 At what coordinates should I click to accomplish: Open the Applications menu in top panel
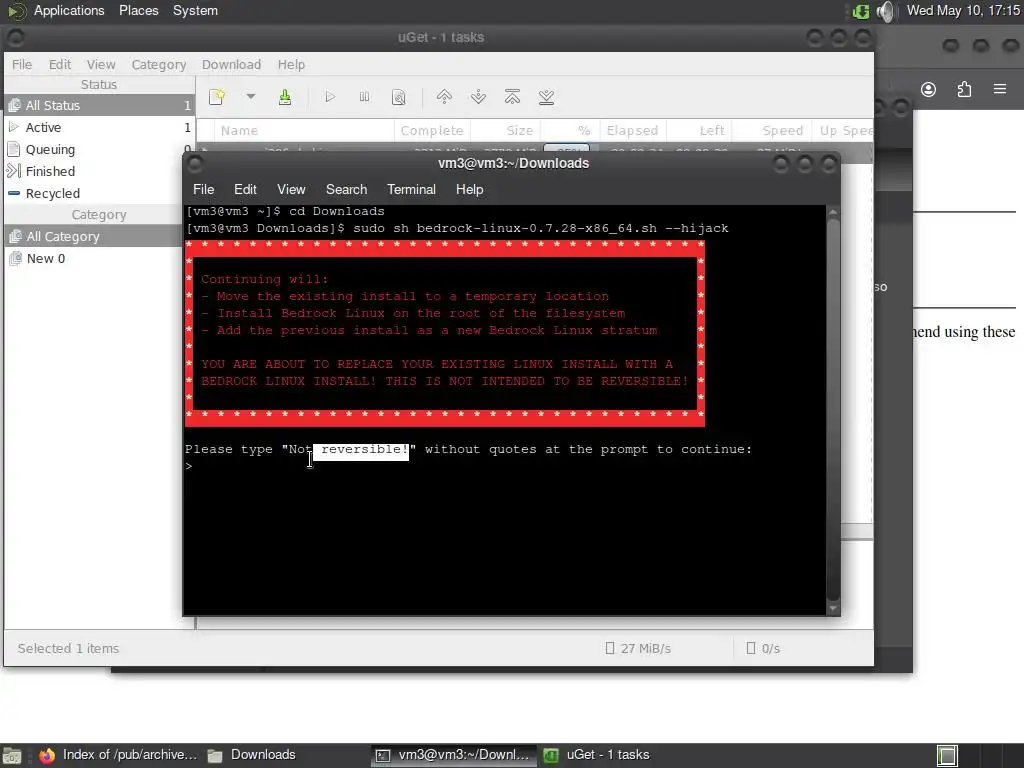69,10
